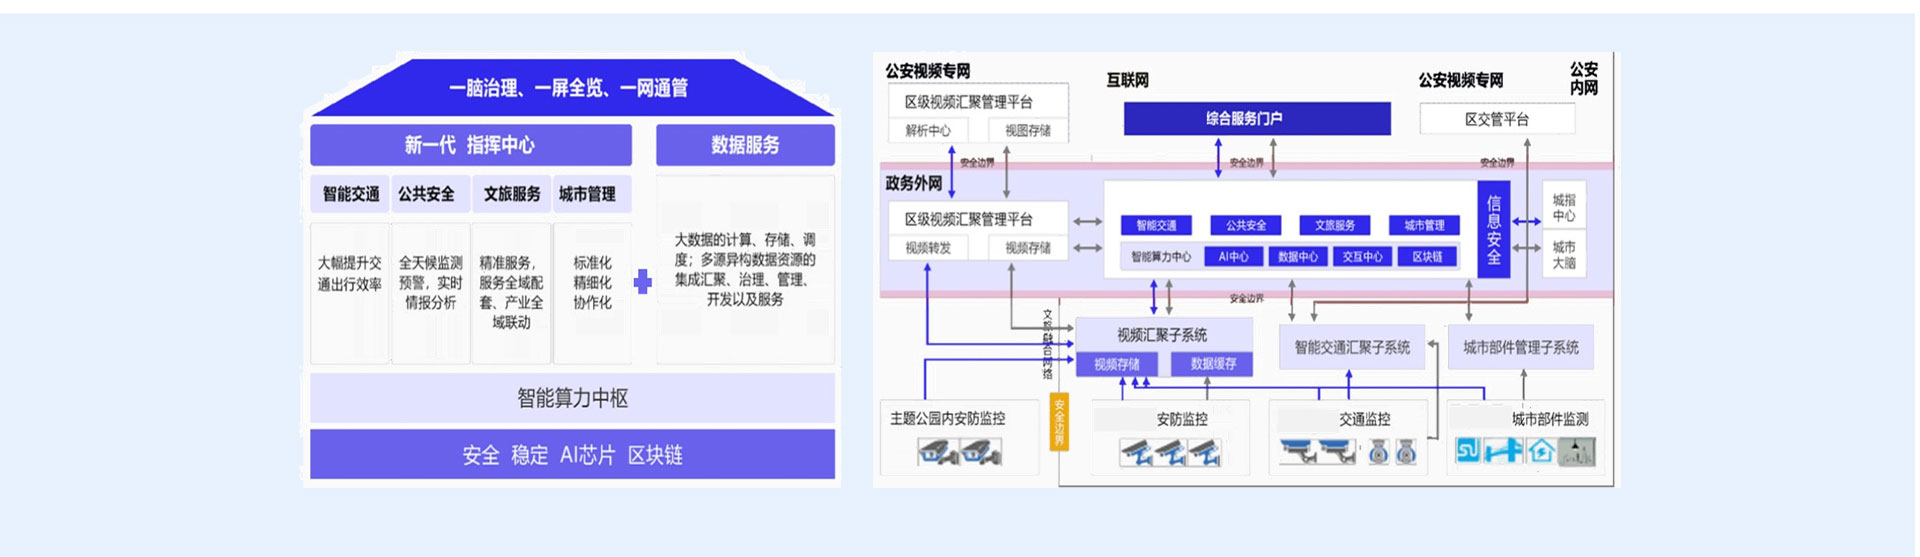The height and width of the screenshot is (557, 1920).
Task: Click the 城市大脑 box
Action: click(x=1564, y=254)
